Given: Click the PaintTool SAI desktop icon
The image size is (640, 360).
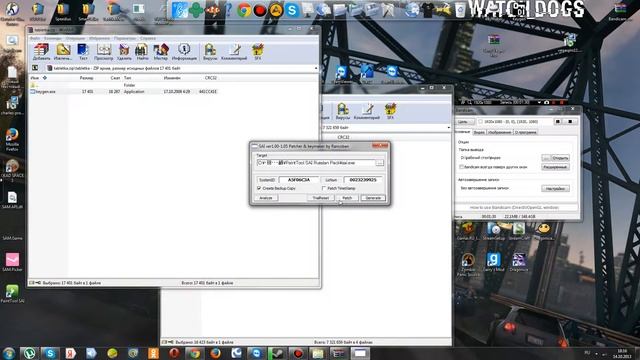Looking at the screenshot, I should coord(12,294).
